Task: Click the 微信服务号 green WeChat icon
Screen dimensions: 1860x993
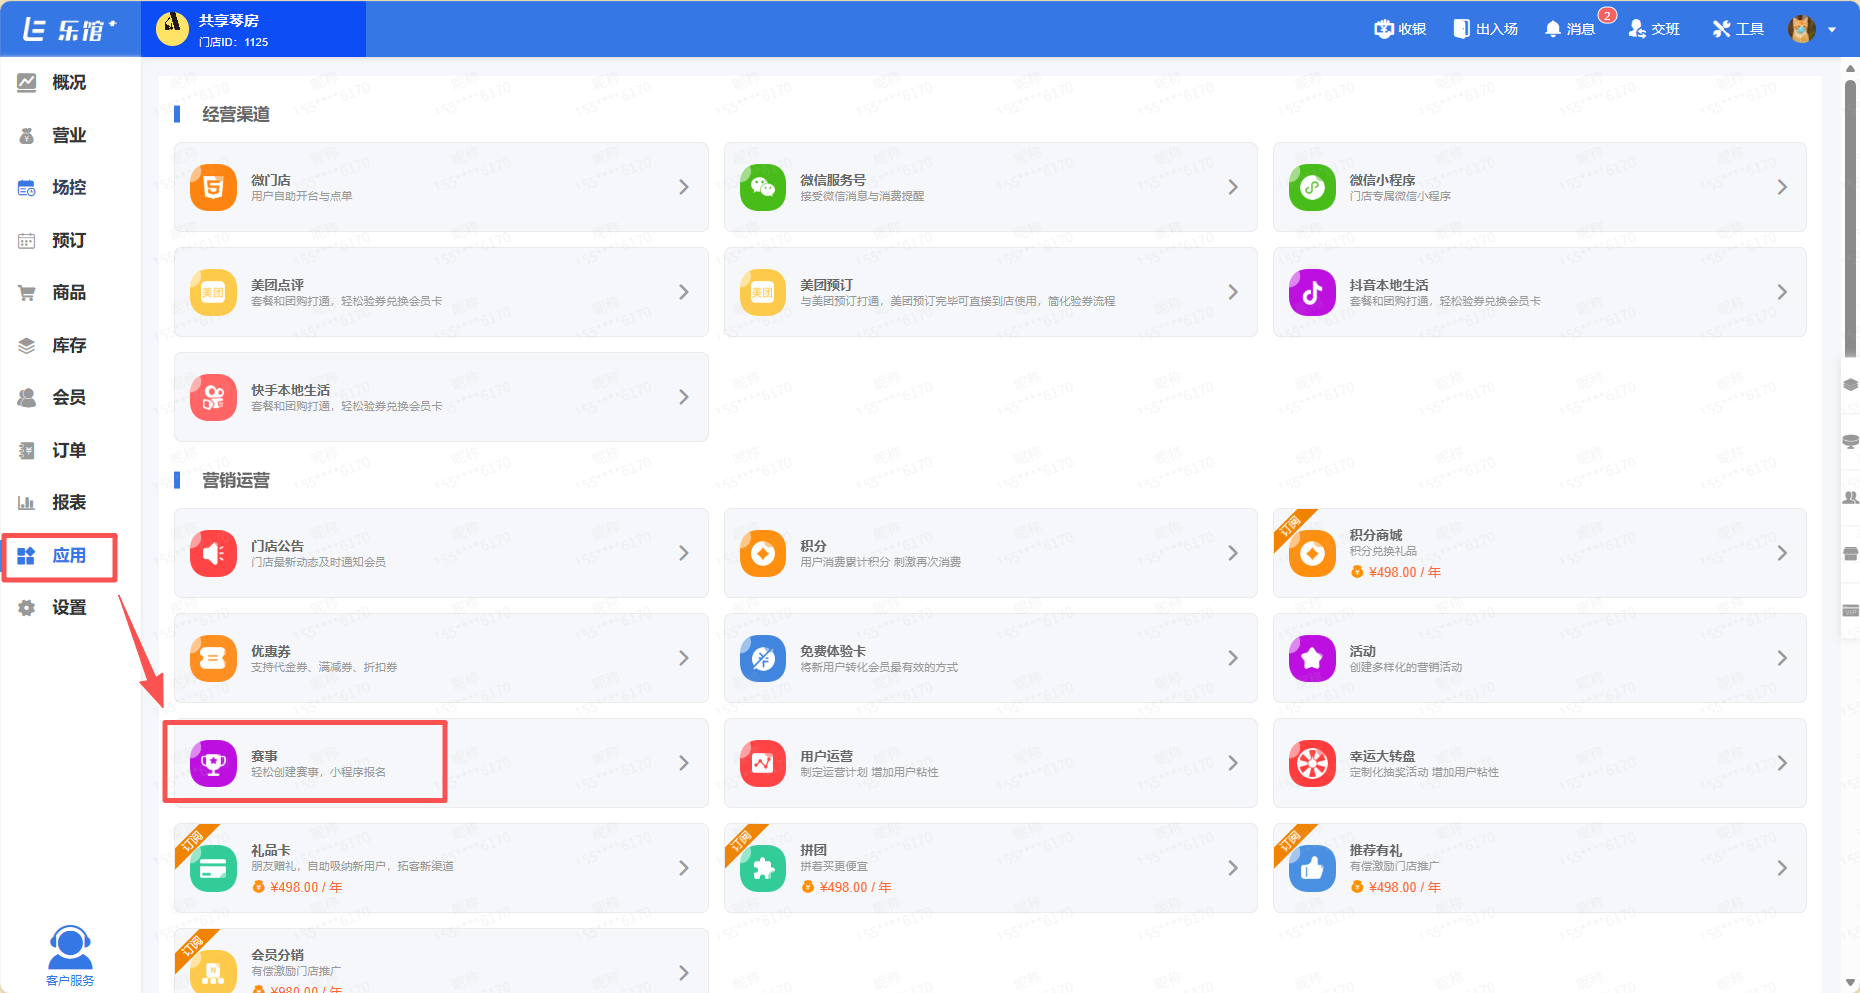Action: pyautogui.click(x=763, y=187)
